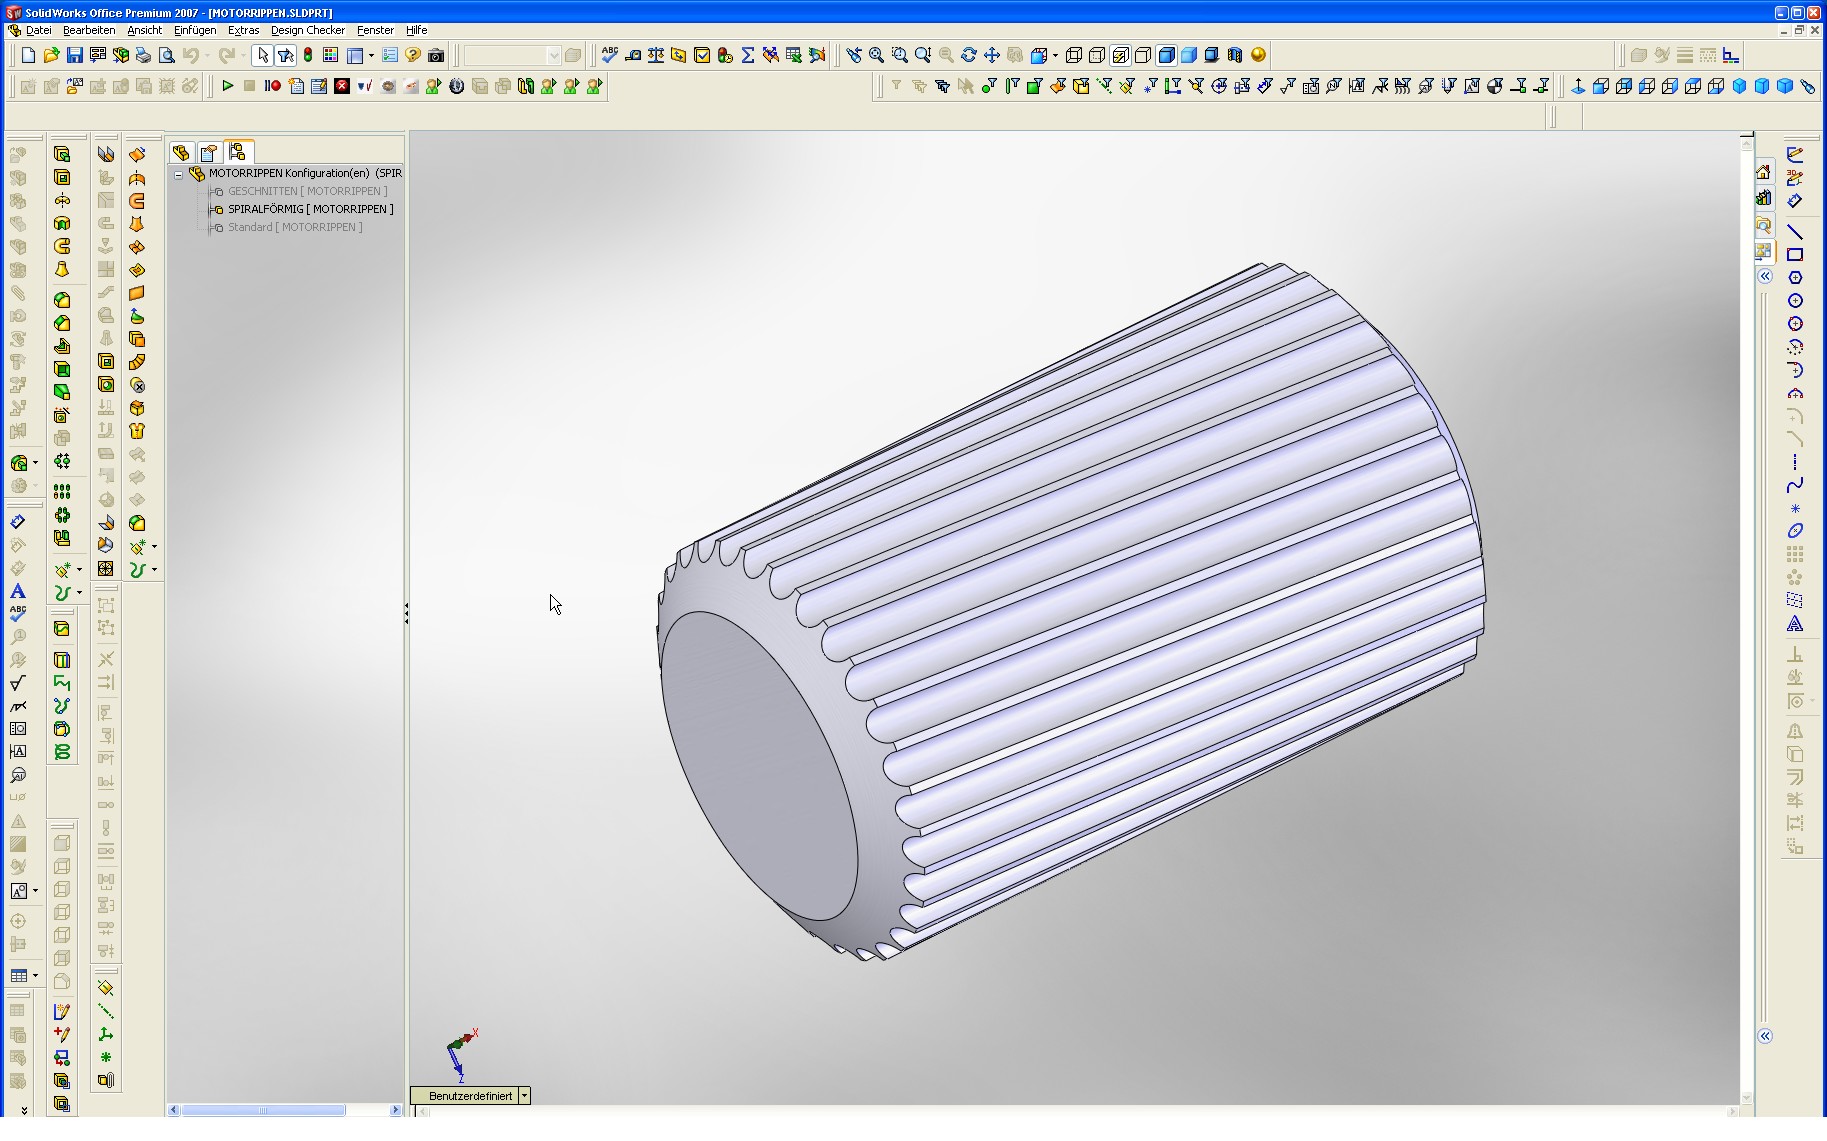
Task: Toggle Shaded display mode cube
Action: tap(1189, 55)
